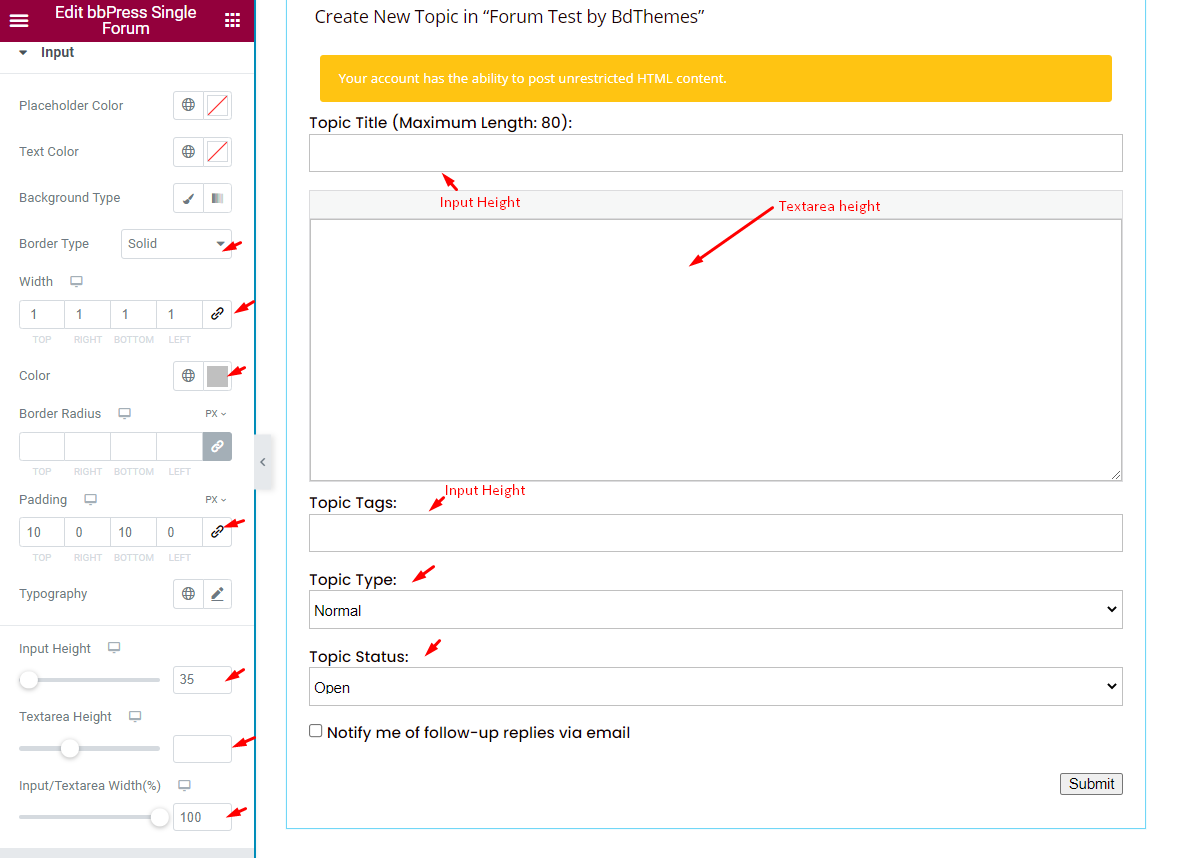Click the responsive monitor icon beside Input Height
Screen dimensions: 1197x858
coord(113,647)
